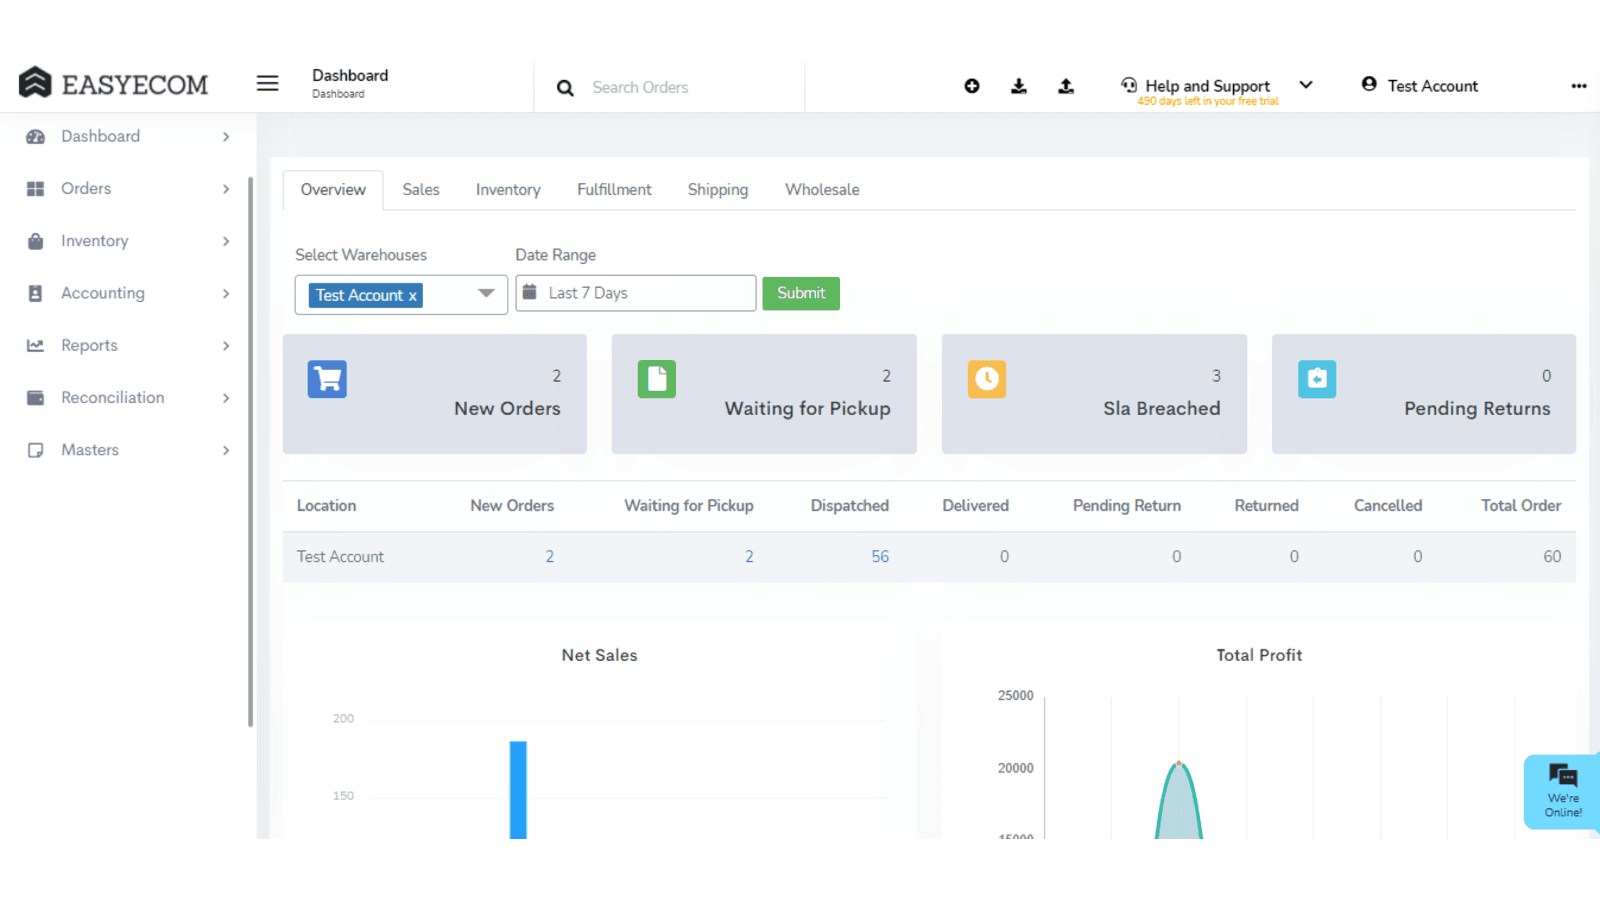Image resolution: width=1600 pixels, height=900 pixels.
Task: Toggle the sidebar with the hamburger icon
Action: point(267,83)
